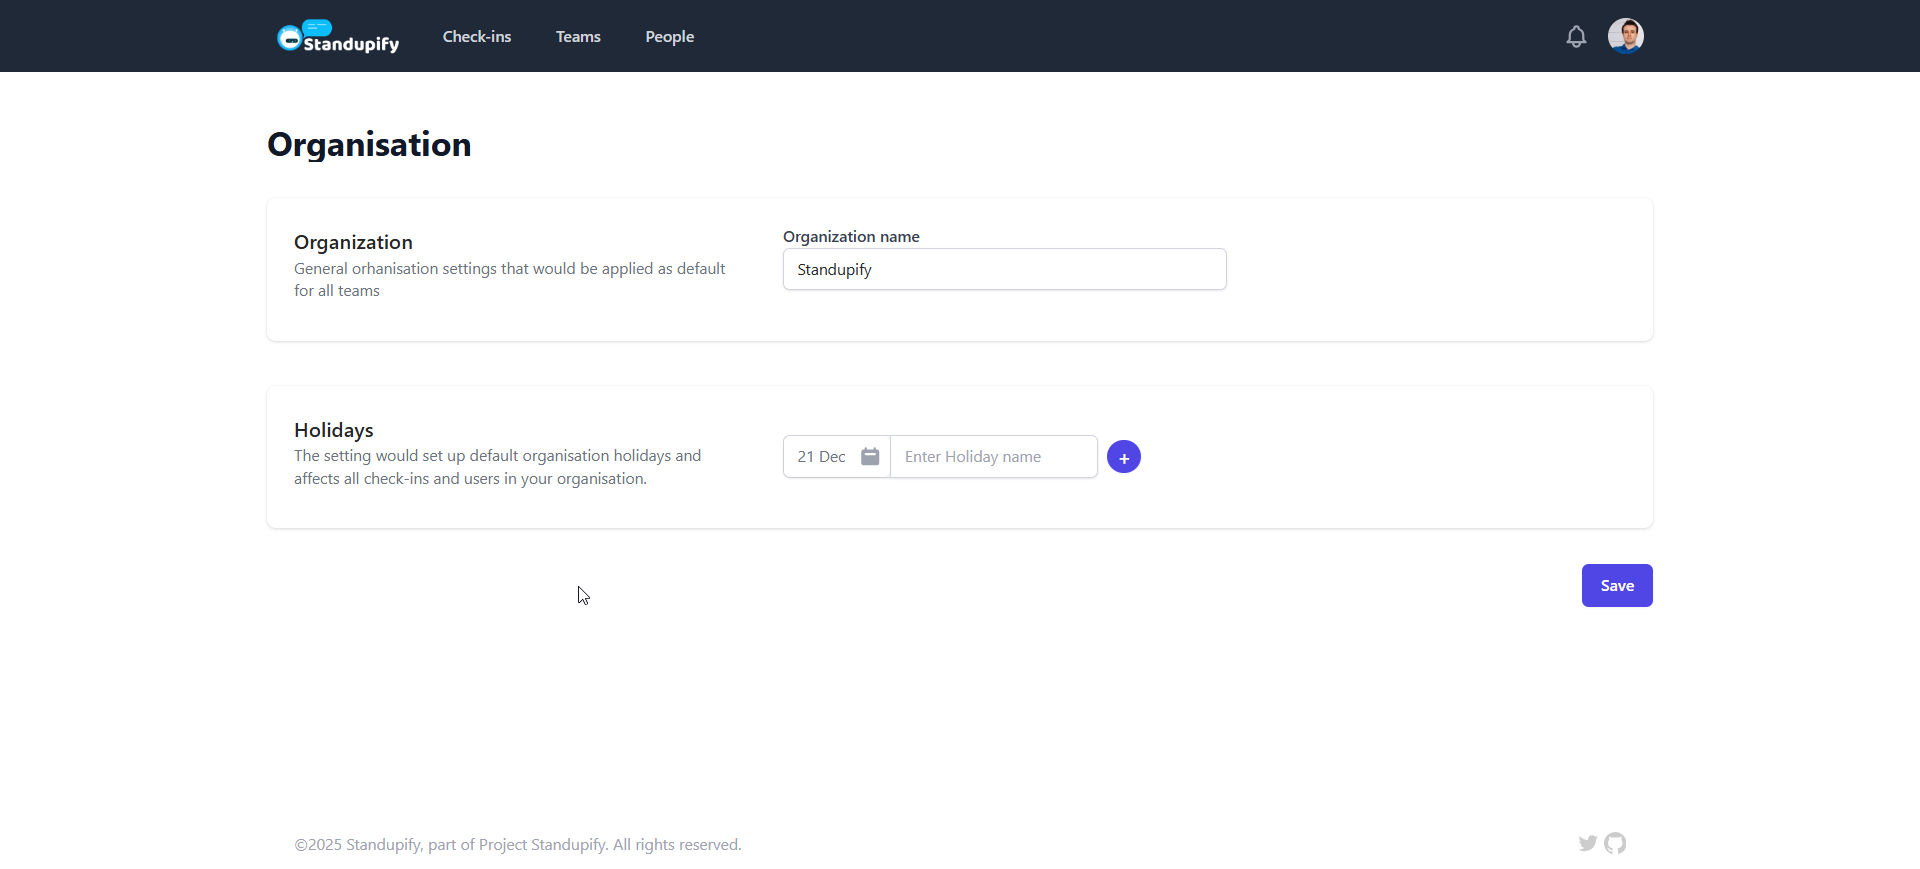Go to Check-ins page
Viewport: 1920px width, 869px height.
[477, 37]
